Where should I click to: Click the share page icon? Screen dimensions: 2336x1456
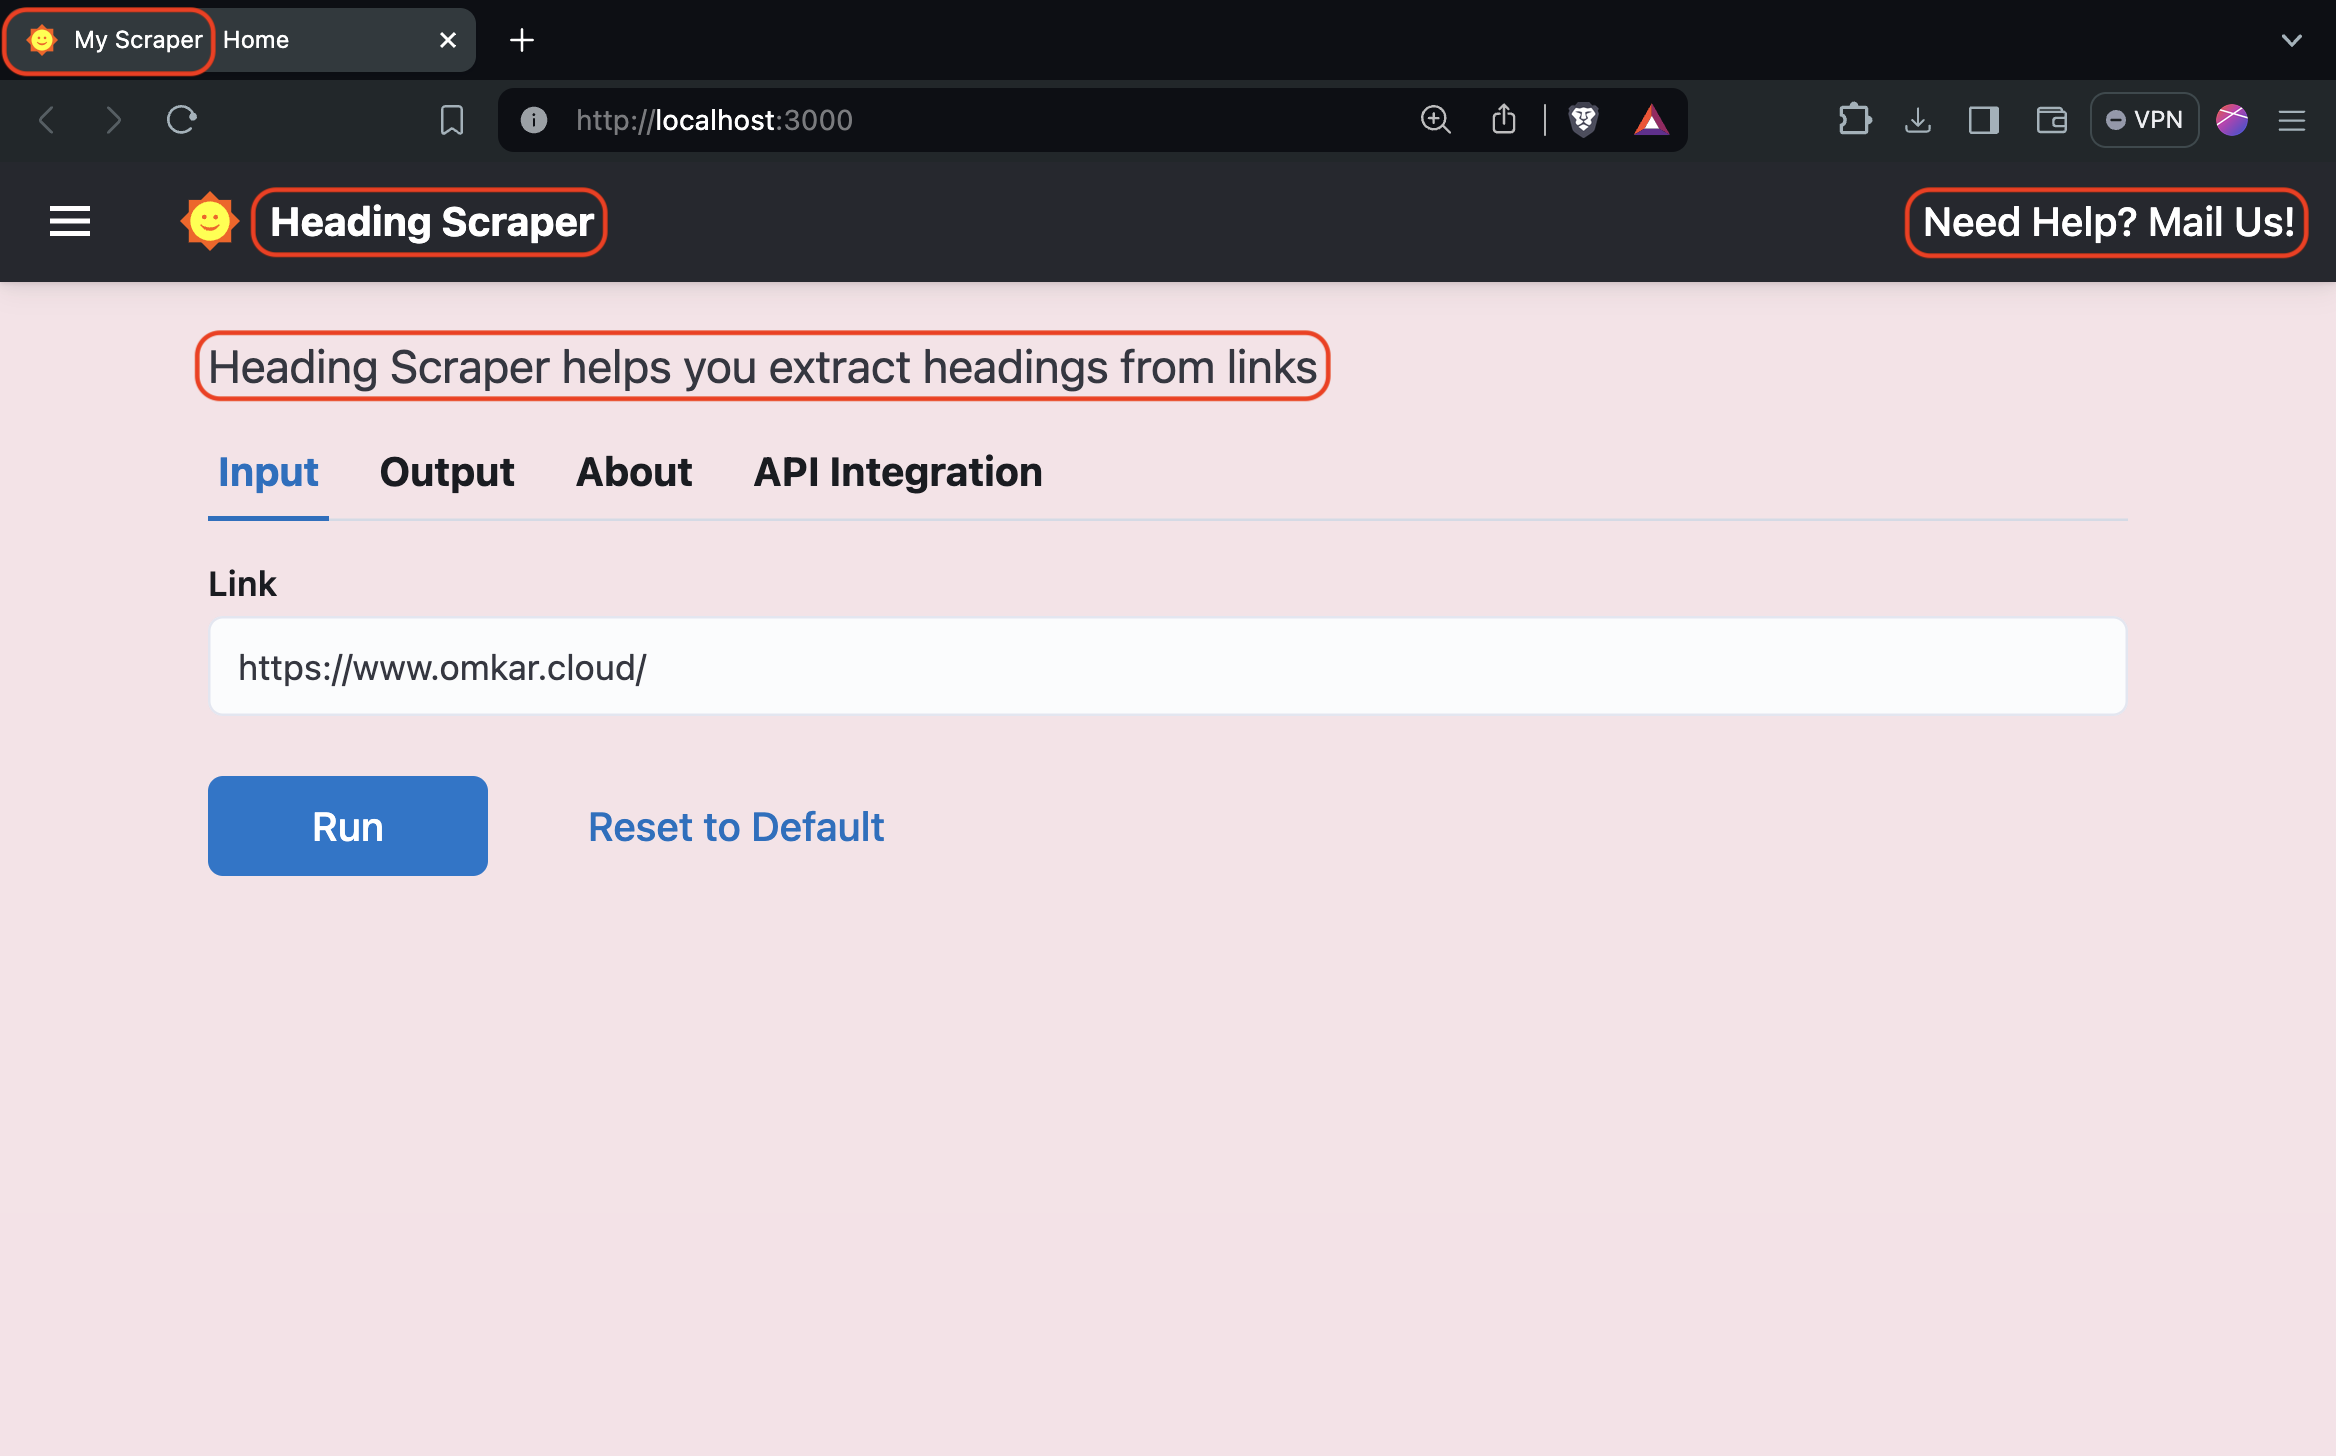coord(1504,120)
